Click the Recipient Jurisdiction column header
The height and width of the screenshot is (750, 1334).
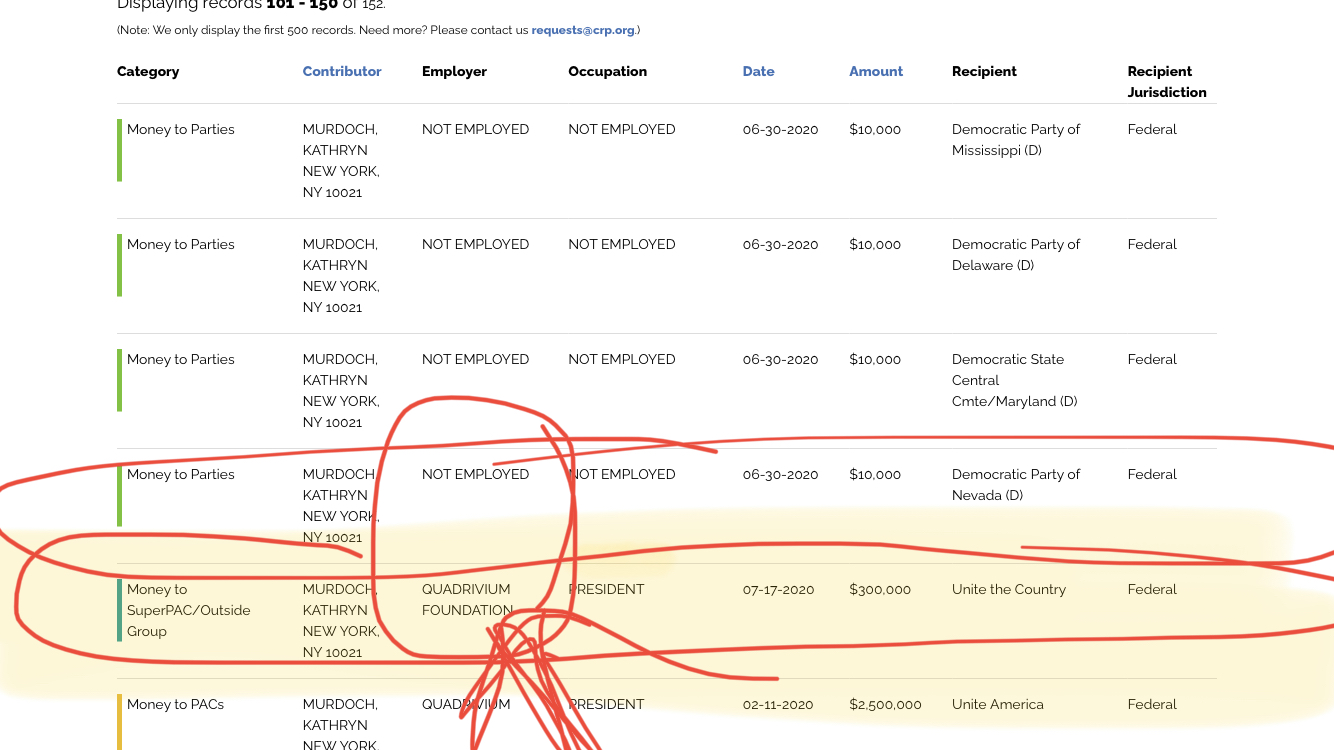click(x=1167, y=82)
